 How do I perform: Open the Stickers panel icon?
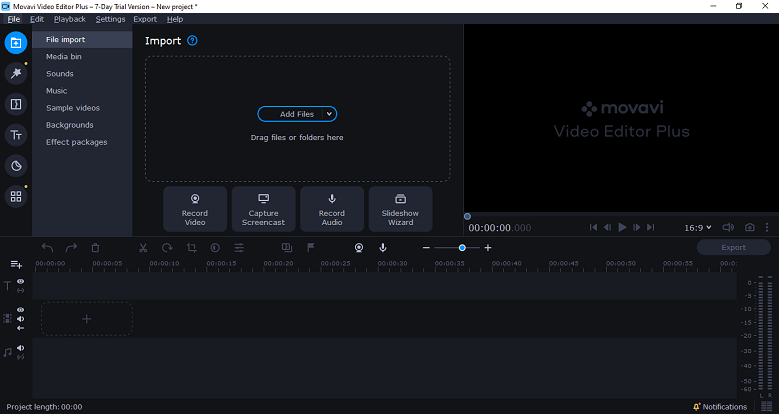(16, 166)
